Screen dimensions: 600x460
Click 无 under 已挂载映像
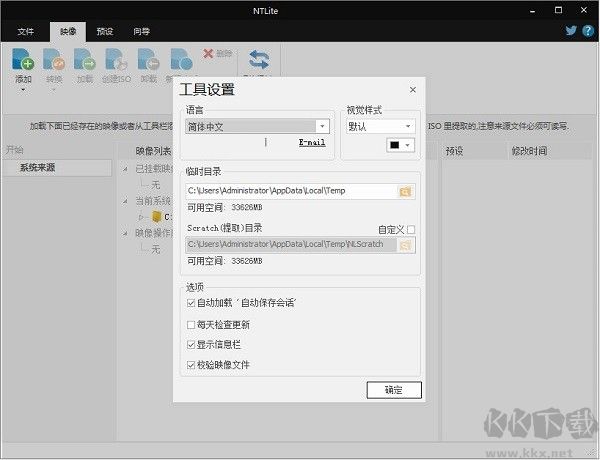[x=155, y=185]
